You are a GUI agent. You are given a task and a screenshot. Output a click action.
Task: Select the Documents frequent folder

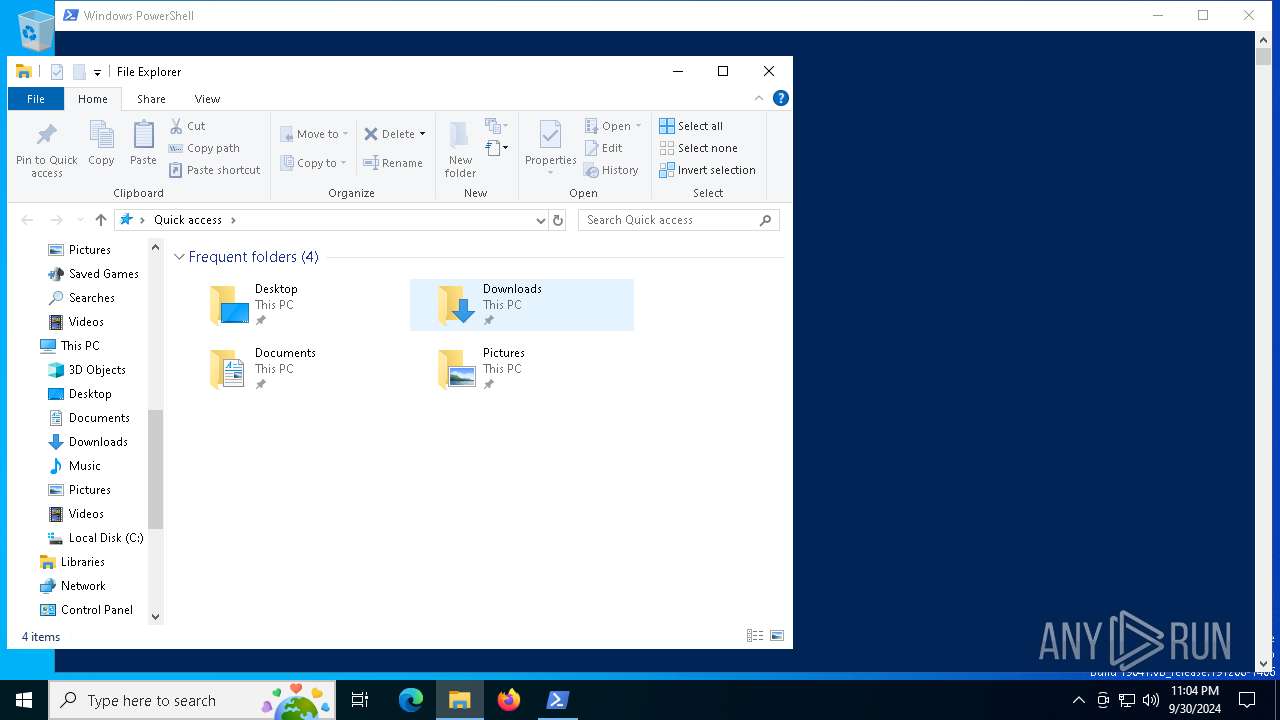click(x=294, y=369)
